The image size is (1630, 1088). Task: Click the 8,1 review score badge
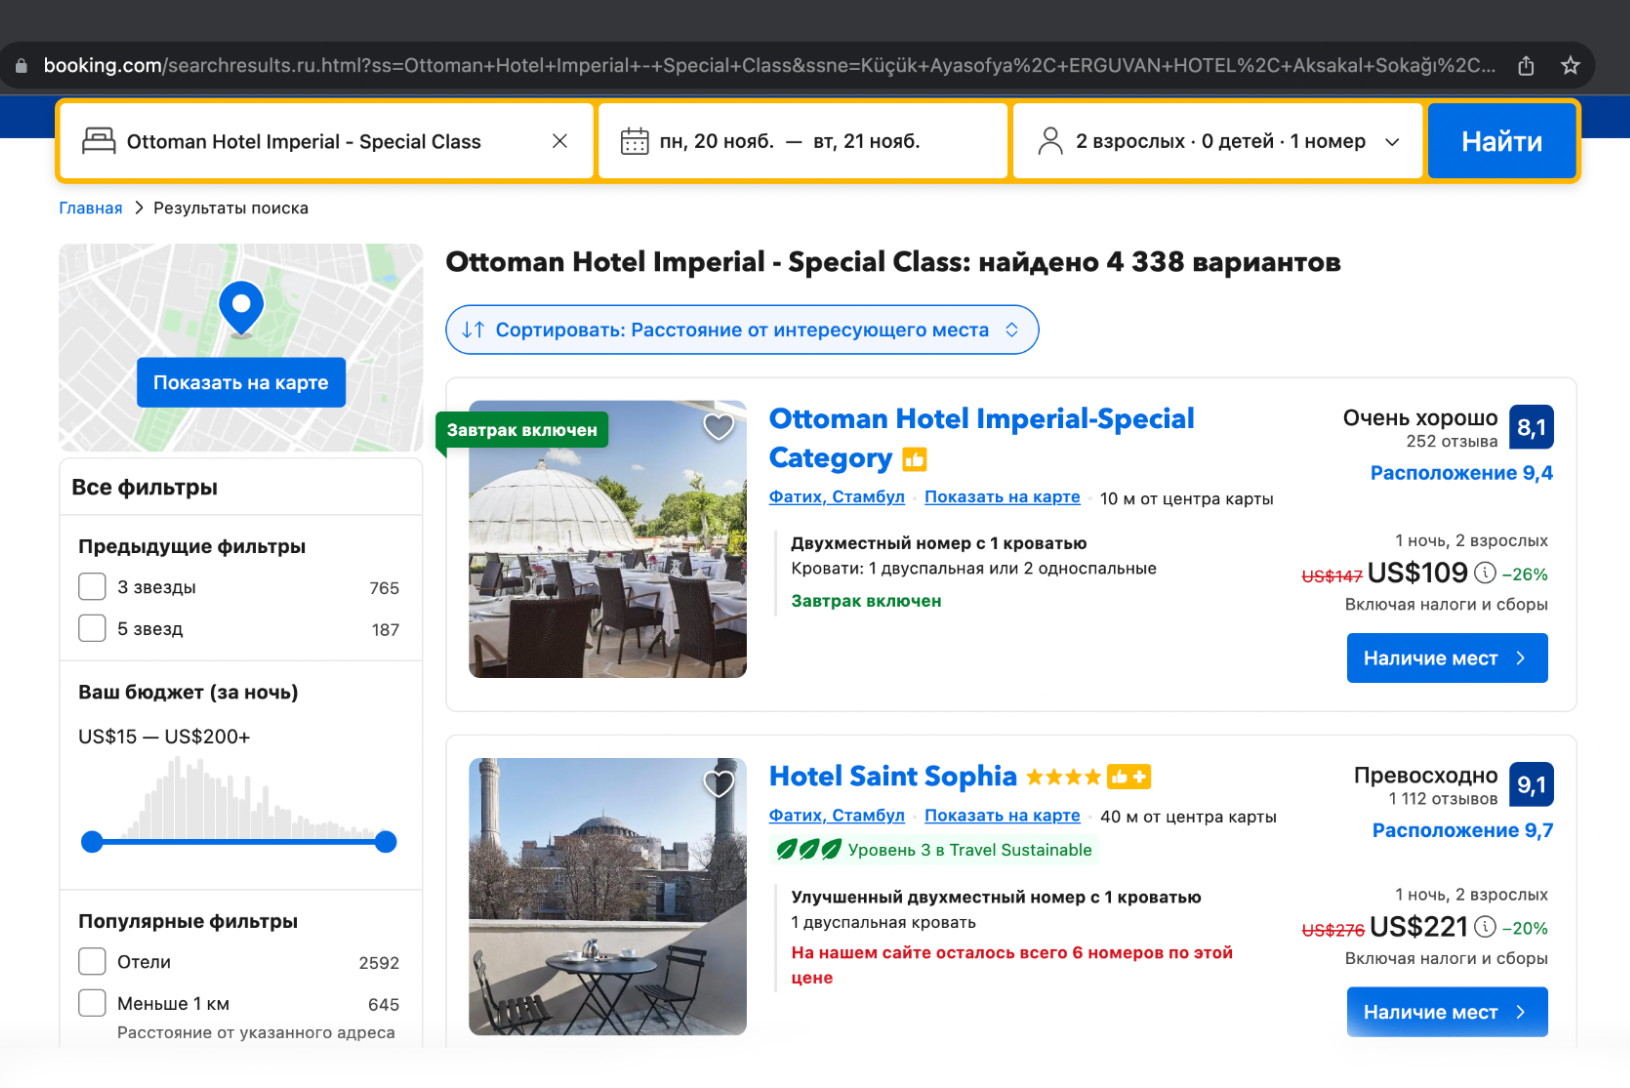(x=1531, y=428)
